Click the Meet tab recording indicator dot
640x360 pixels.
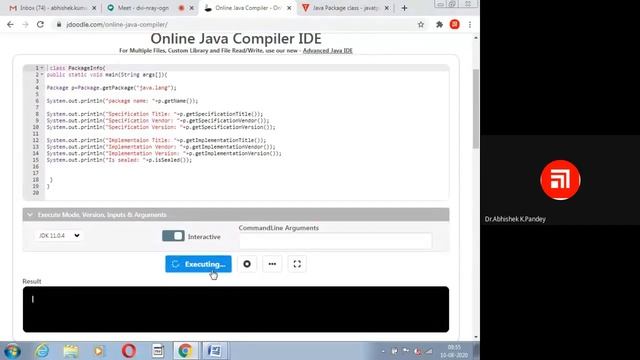click(181, 8)
